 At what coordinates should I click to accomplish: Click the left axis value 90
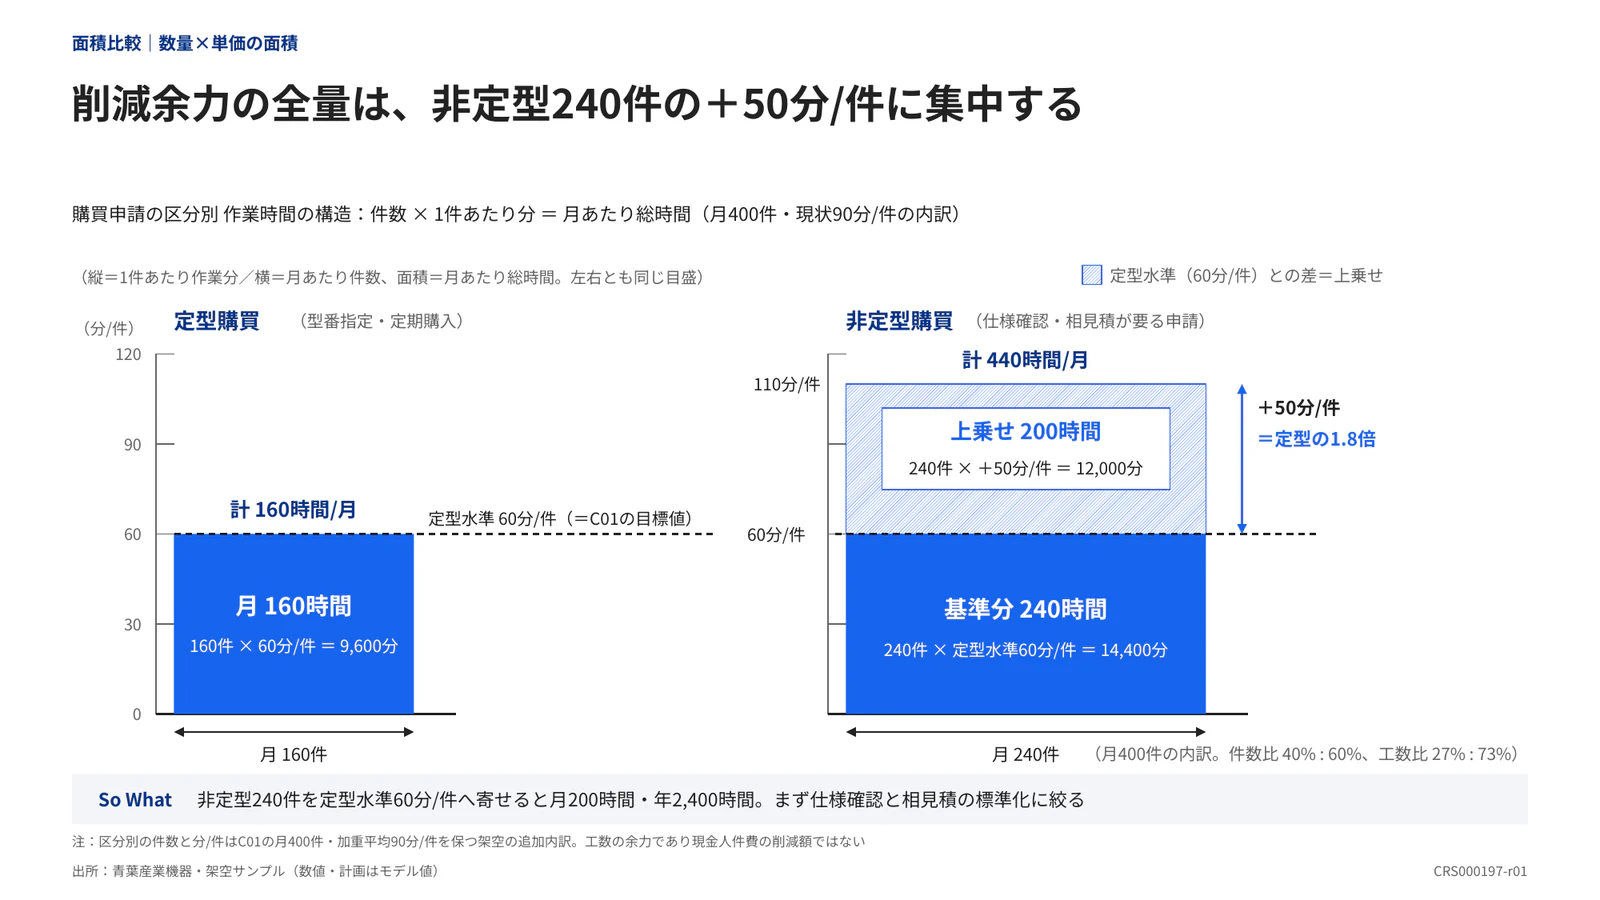click(x=132, y=445)
